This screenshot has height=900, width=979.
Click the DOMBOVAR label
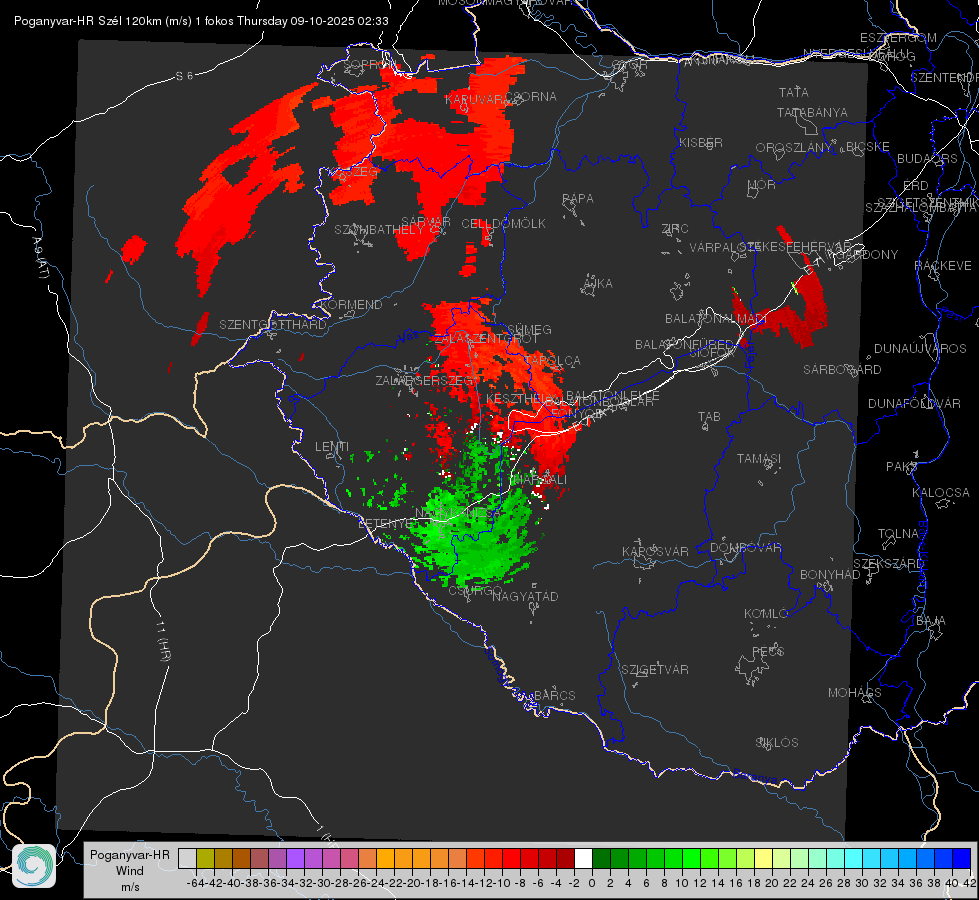[745, 548]
